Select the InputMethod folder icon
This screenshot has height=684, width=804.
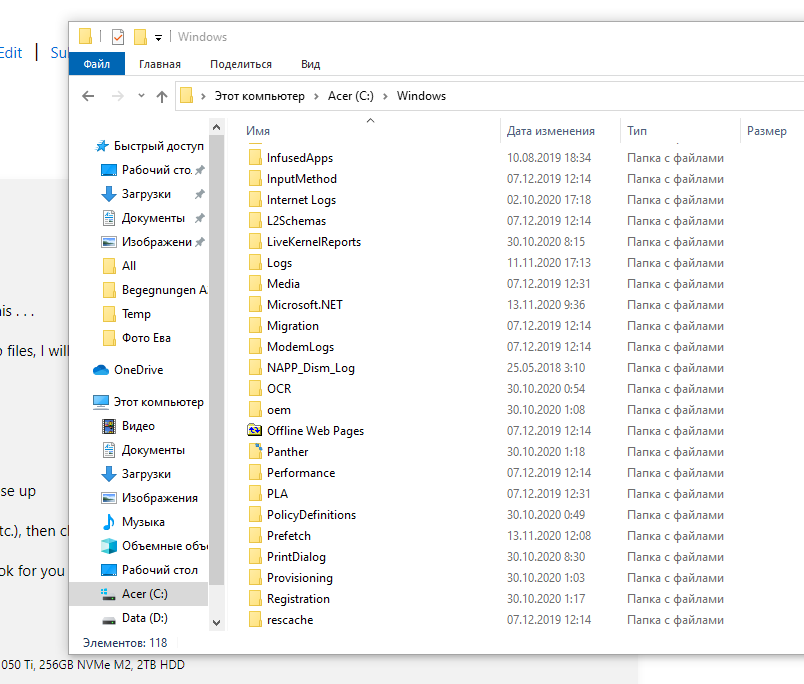255,178
